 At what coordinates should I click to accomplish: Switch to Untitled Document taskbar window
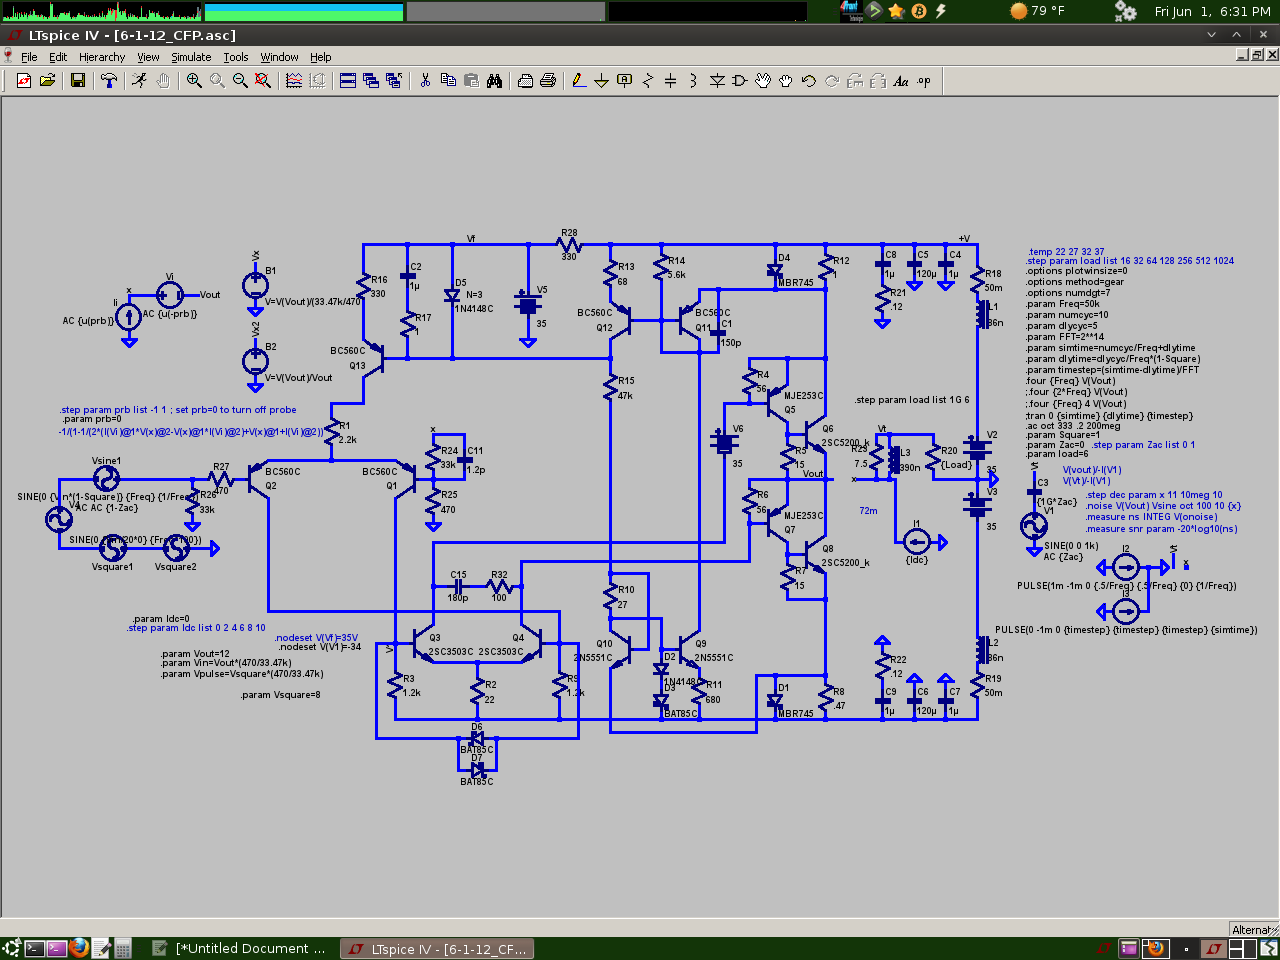(x=240, y=948)
